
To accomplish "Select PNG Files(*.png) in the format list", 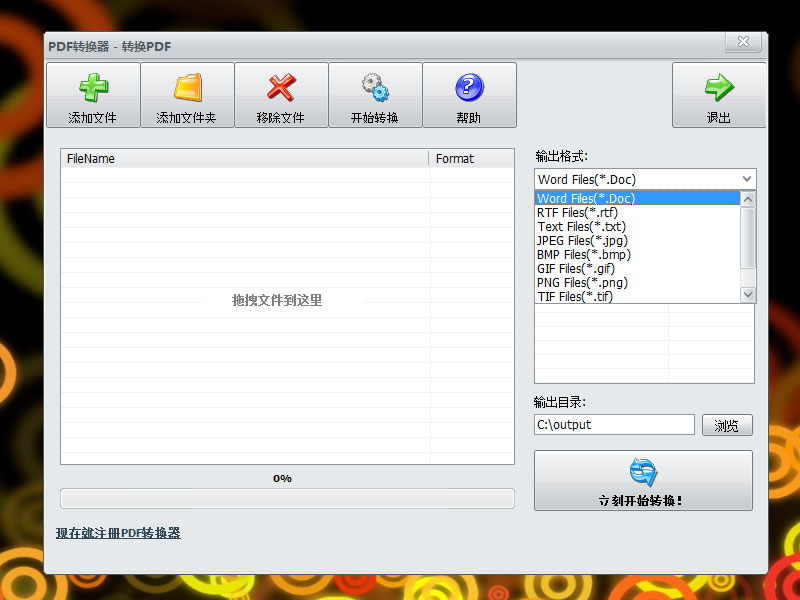I will [x=580, y=282].
